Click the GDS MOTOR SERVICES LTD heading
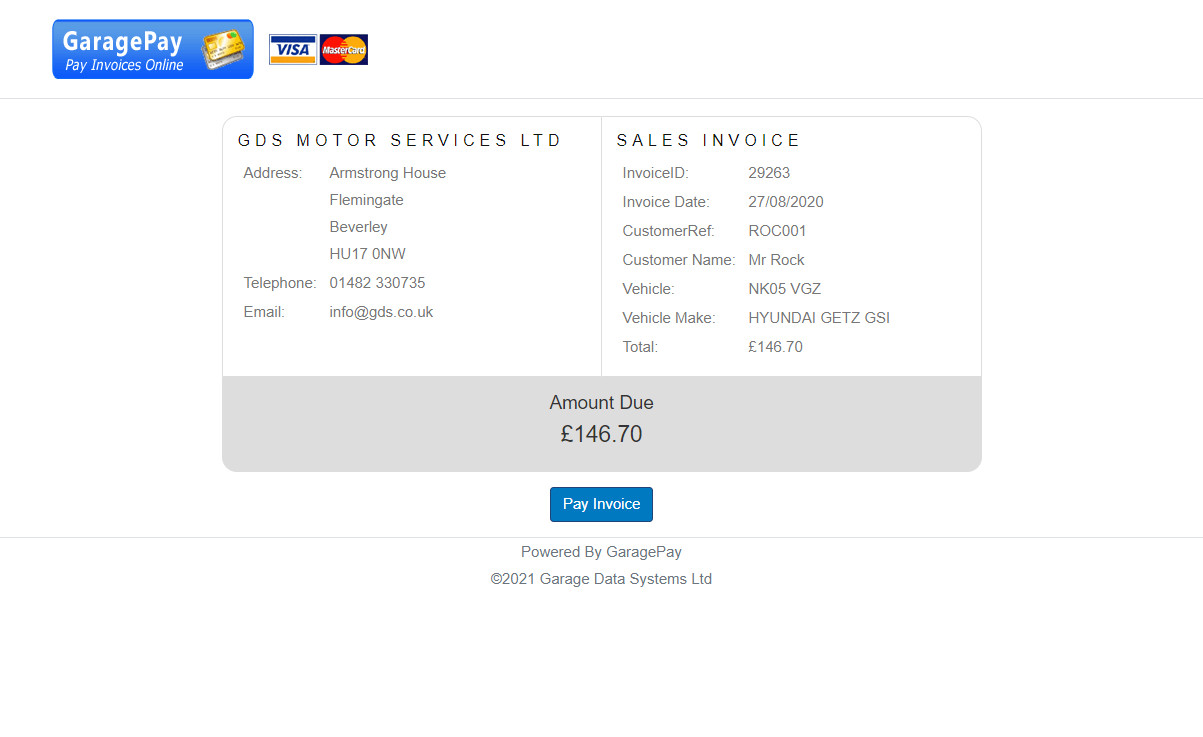 pyautogui.click(x=400, y=141)
